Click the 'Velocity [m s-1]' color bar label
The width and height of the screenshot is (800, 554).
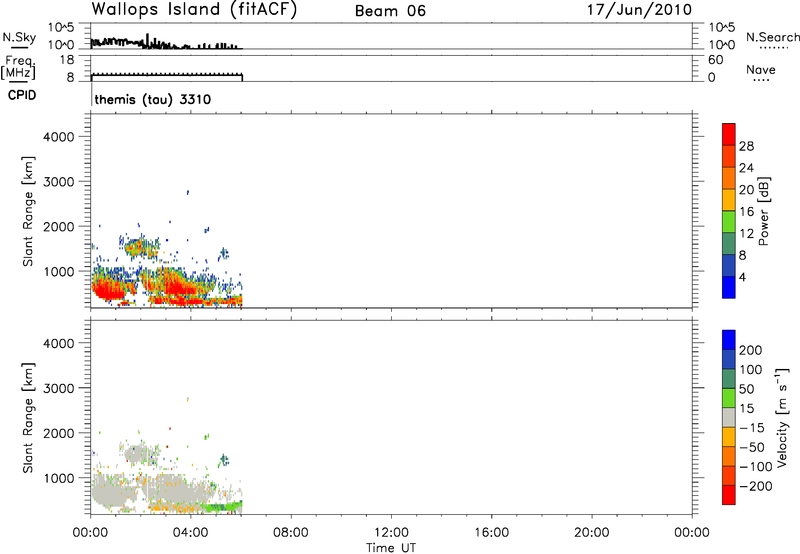point(782,417)
